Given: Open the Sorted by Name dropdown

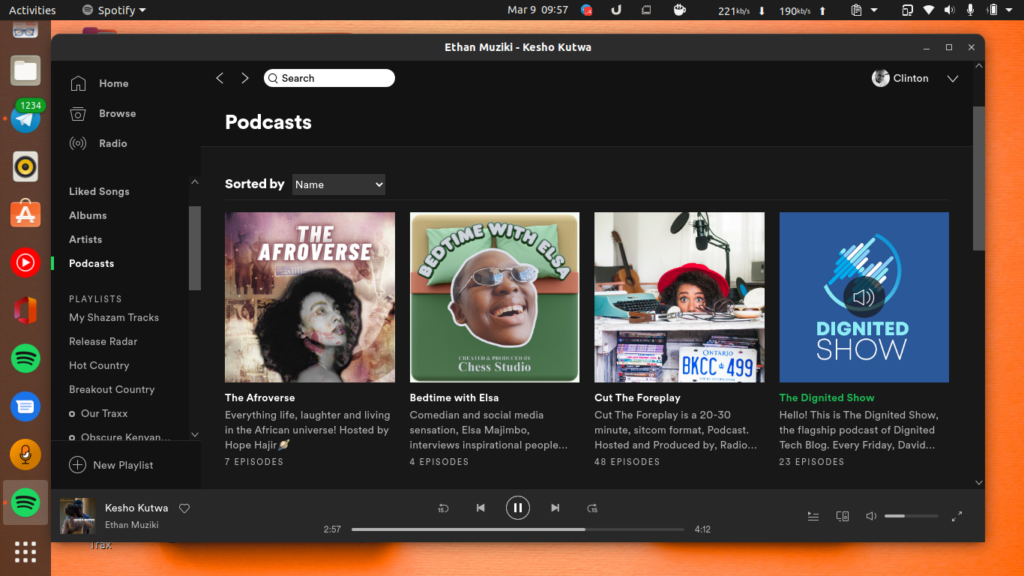Looking at the screenshot, I should (x=338, y=185).
